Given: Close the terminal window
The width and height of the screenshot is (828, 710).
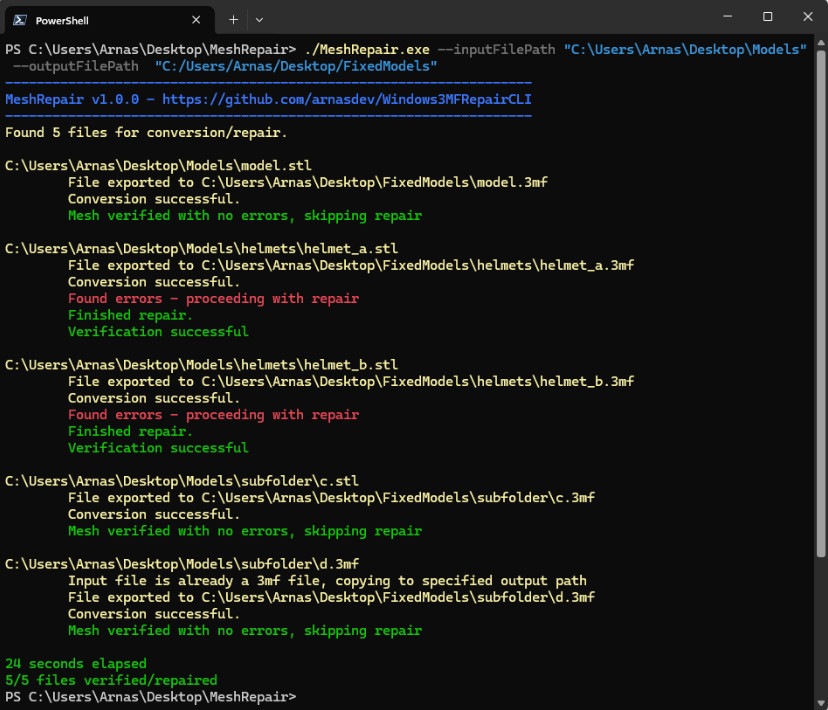Looking at the screenshot, I should point(807,16).
